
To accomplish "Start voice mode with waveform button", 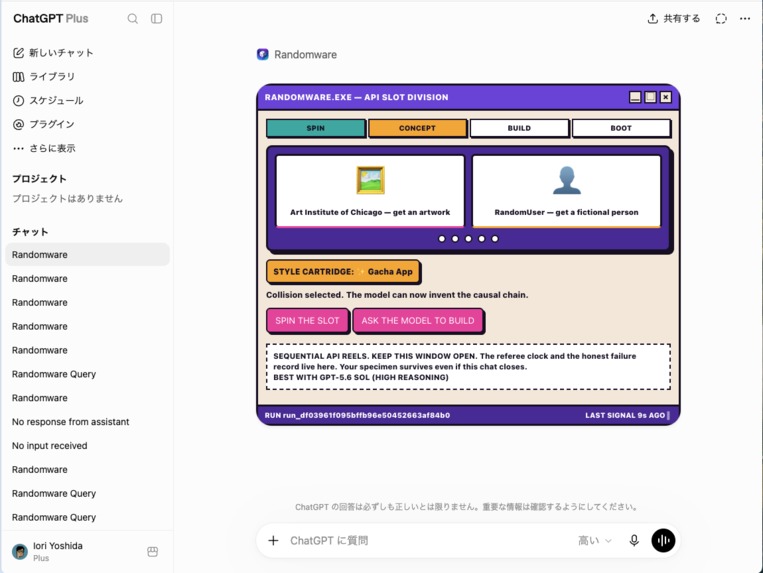I will tap(663, 540).
